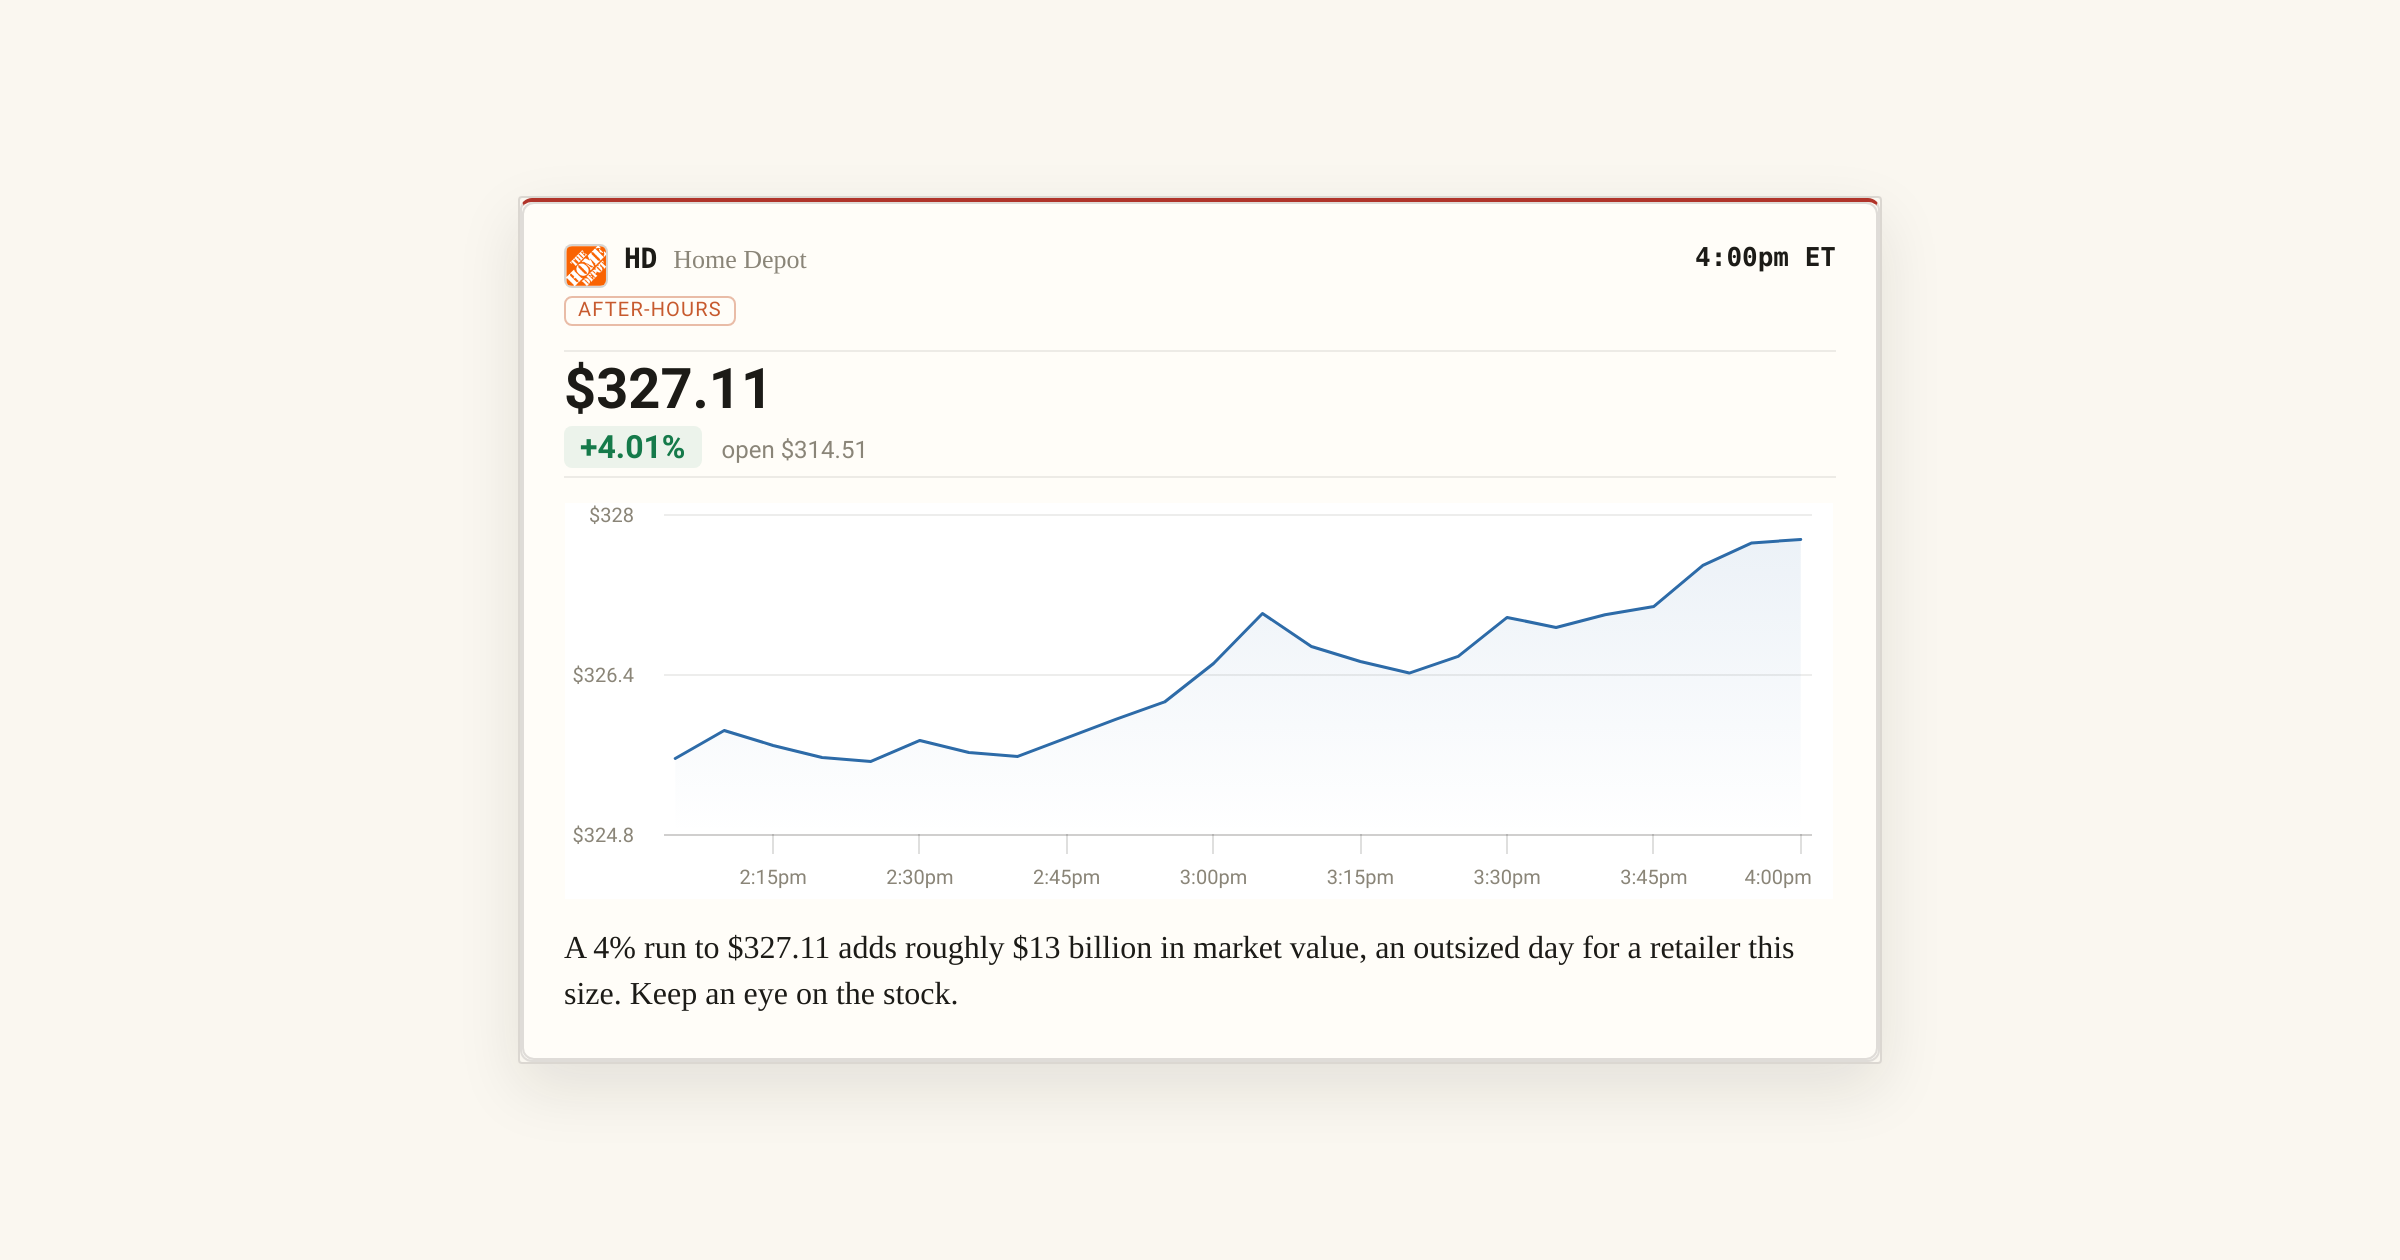Click the Home Depot company name
Viewport: 2400px width, 1260px height.
click(x=739, y=260)
